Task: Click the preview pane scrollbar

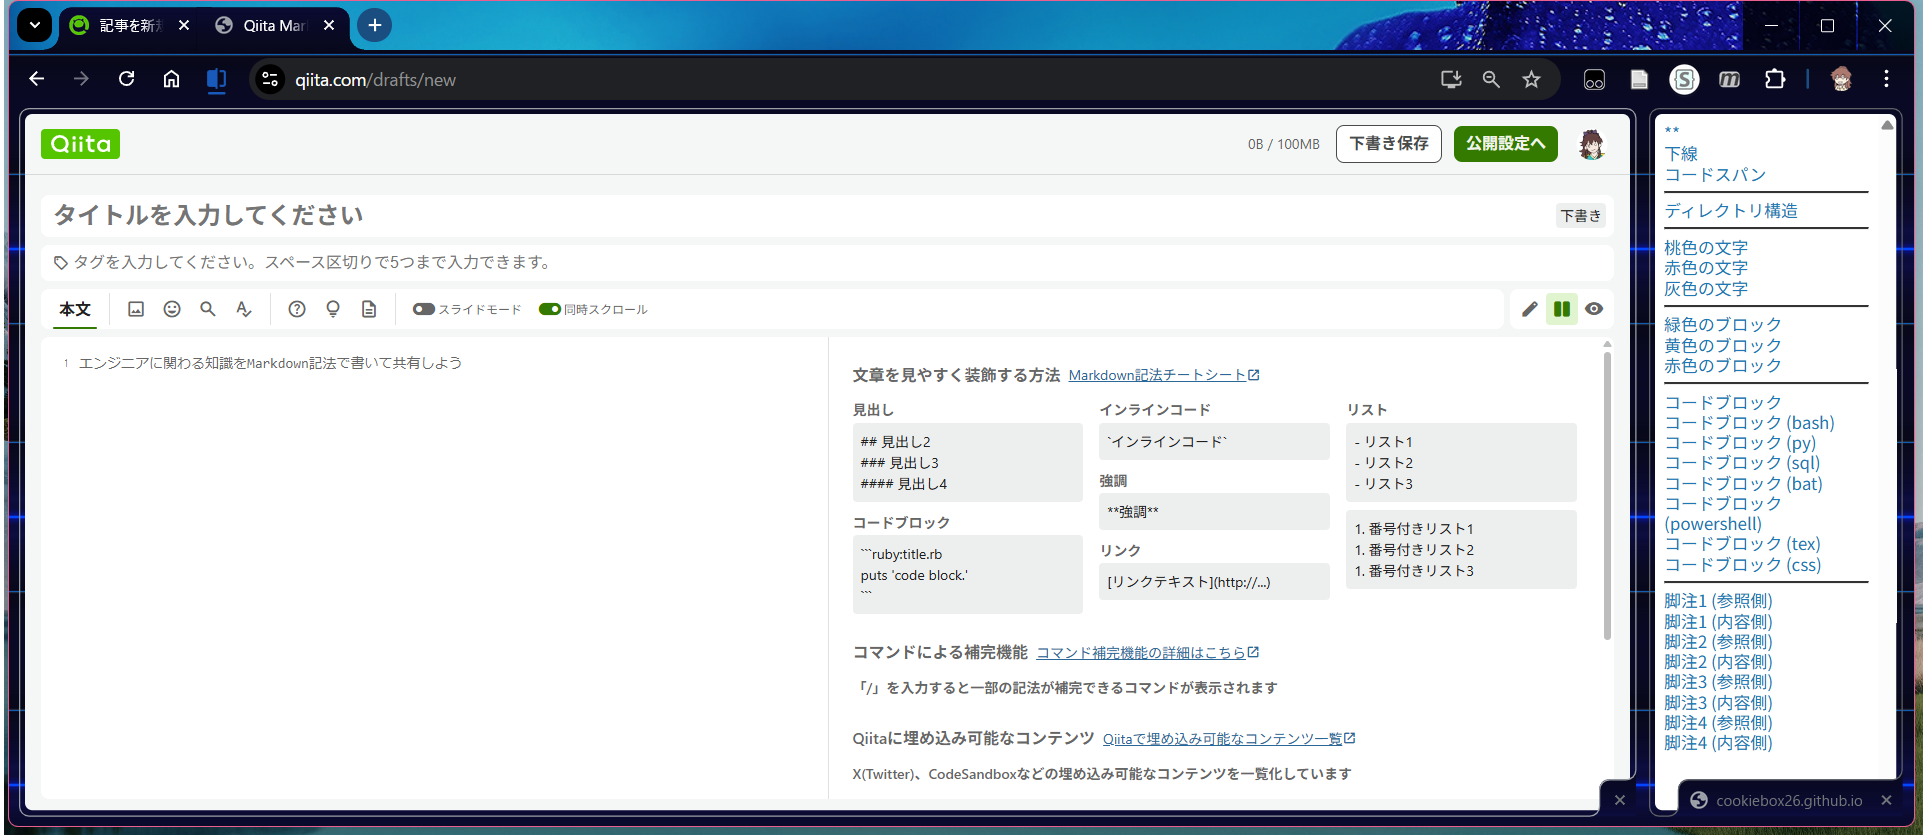Action: tap(1607, 495)
